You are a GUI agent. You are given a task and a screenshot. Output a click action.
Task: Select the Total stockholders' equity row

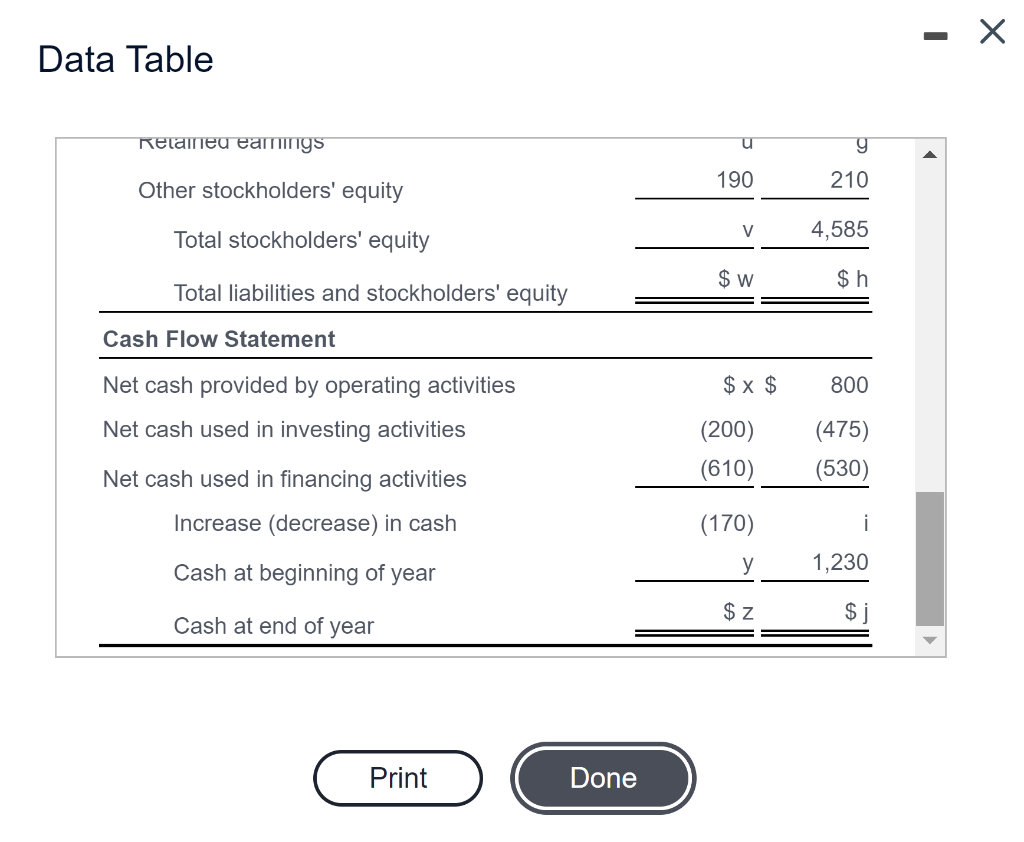coord(301,240)
